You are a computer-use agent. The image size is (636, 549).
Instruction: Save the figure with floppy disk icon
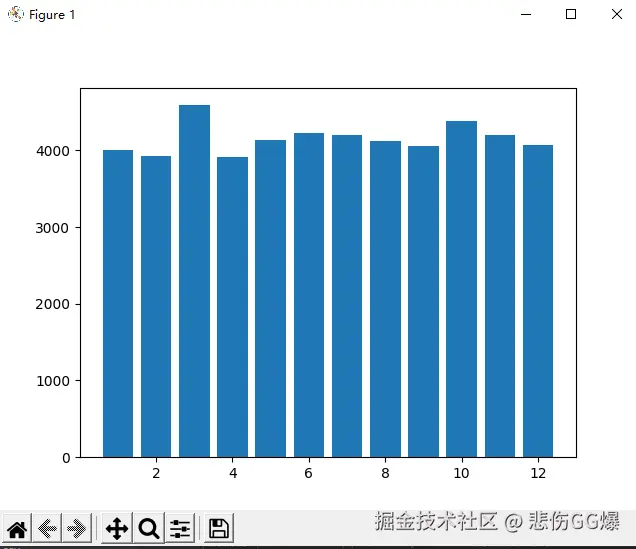(219, 528)
